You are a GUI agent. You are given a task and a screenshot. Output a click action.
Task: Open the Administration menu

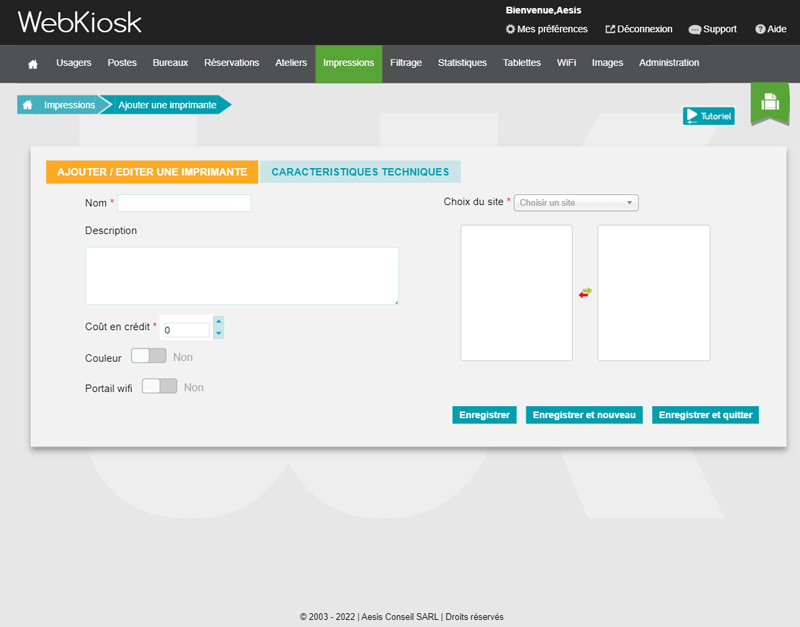(669, 63)
